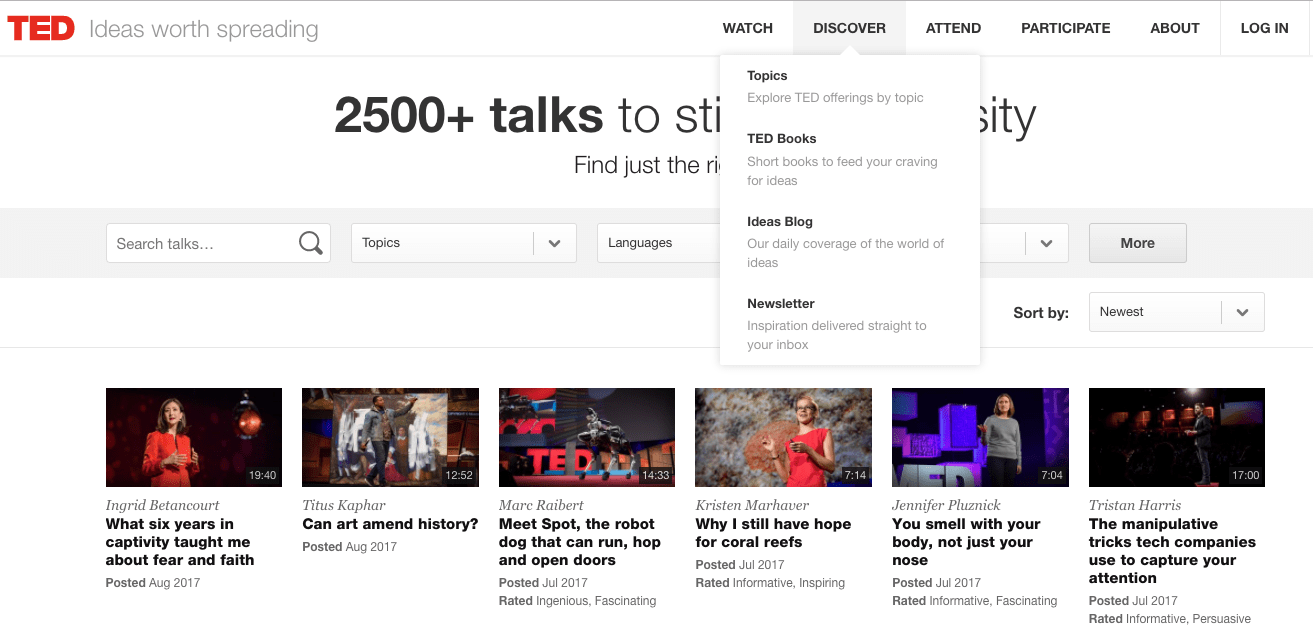Image resolution: width=1313 pixels, height=634 pixels.
Task: Click the speaker name Jennifer Pluznick
Action: (x=946, y=505)
